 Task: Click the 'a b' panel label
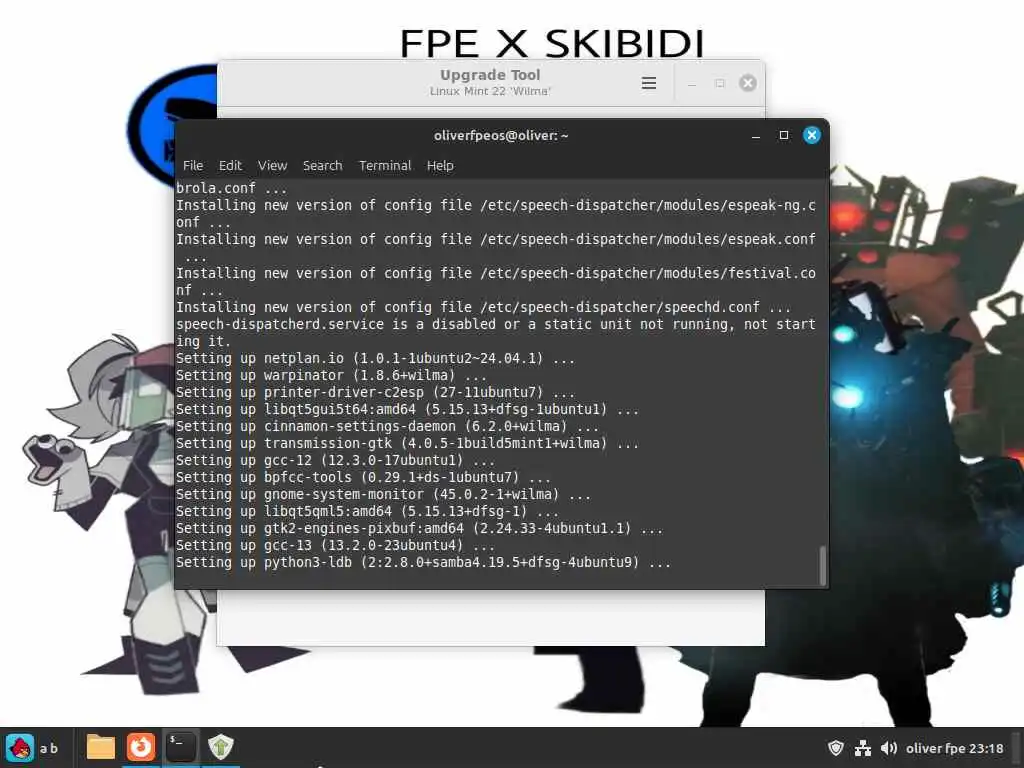49,748
